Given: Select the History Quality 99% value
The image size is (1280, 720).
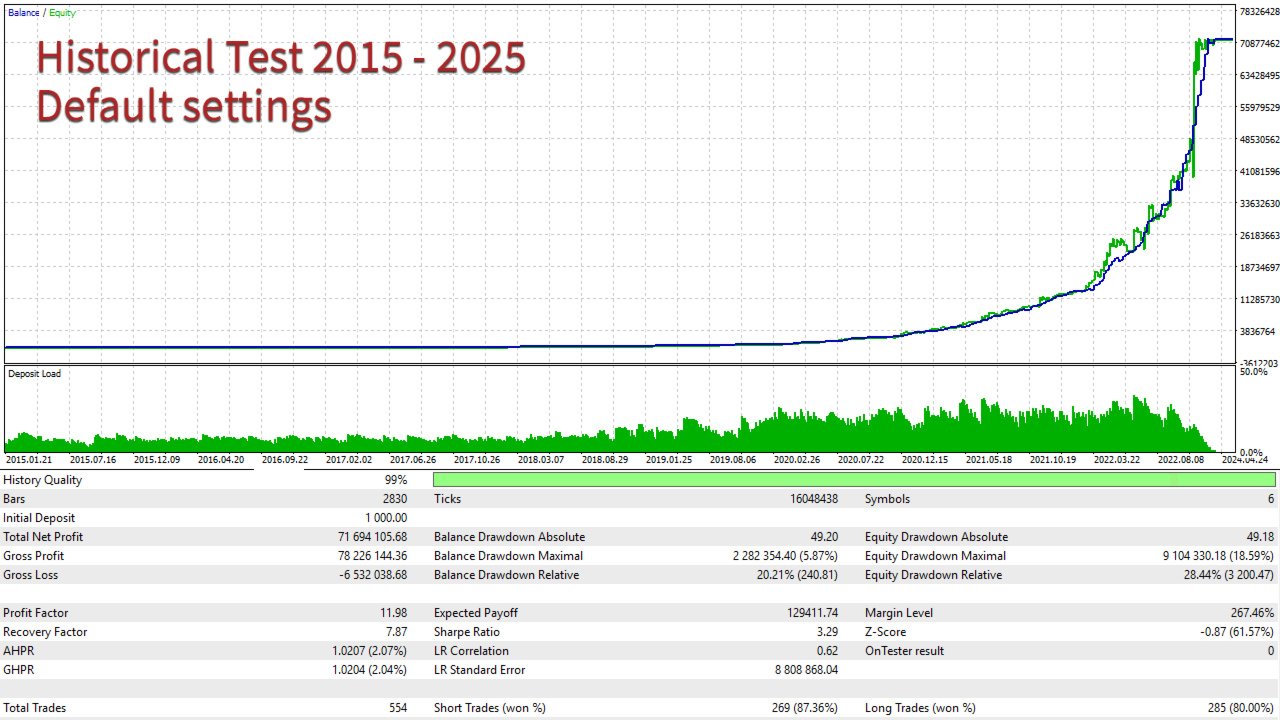Looking at the screenshot, I should pyautogui.click(x=395, y=480).
